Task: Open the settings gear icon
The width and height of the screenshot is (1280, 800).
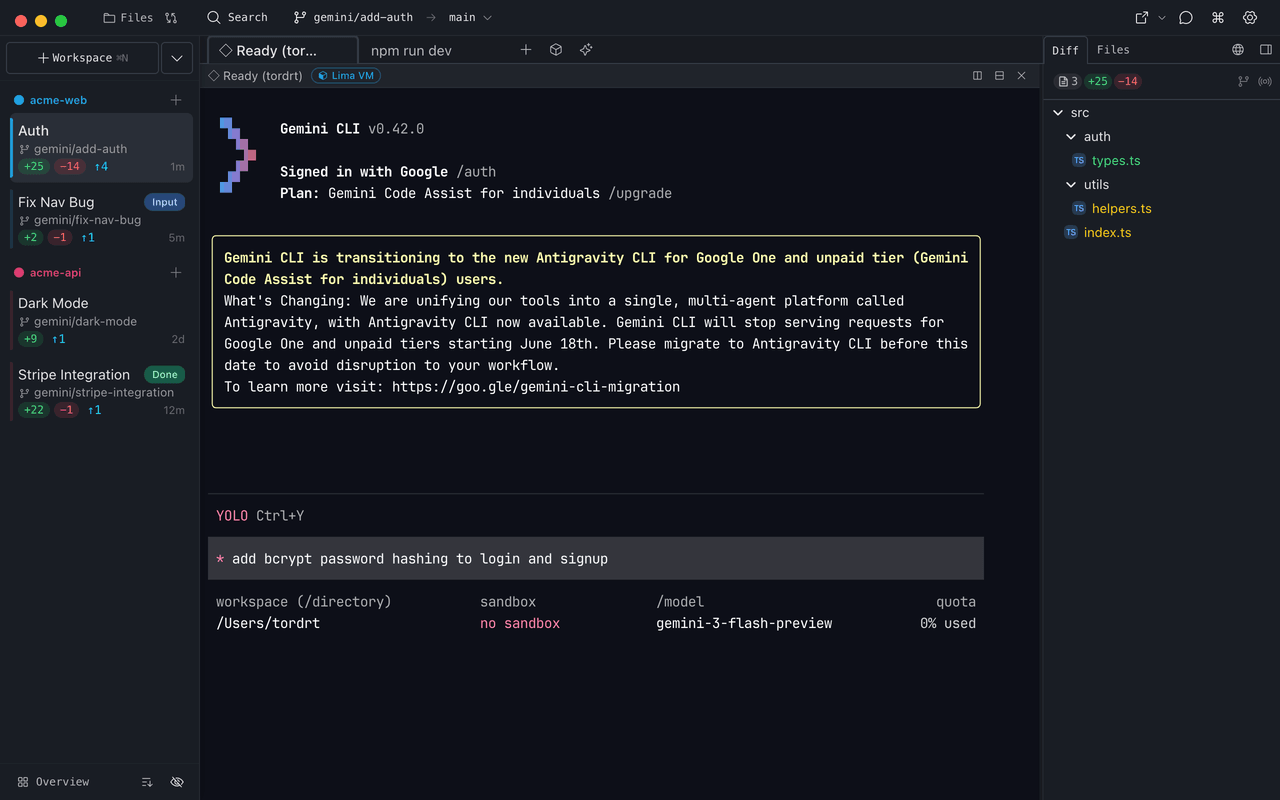Action: (1250, 18)
